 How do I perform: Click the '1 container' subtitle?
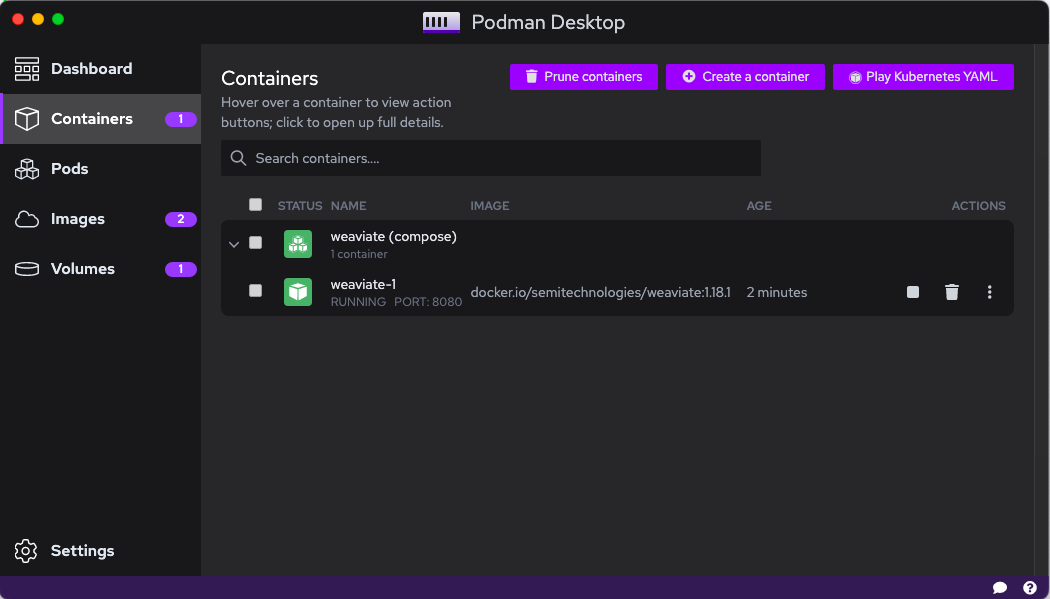359,254
